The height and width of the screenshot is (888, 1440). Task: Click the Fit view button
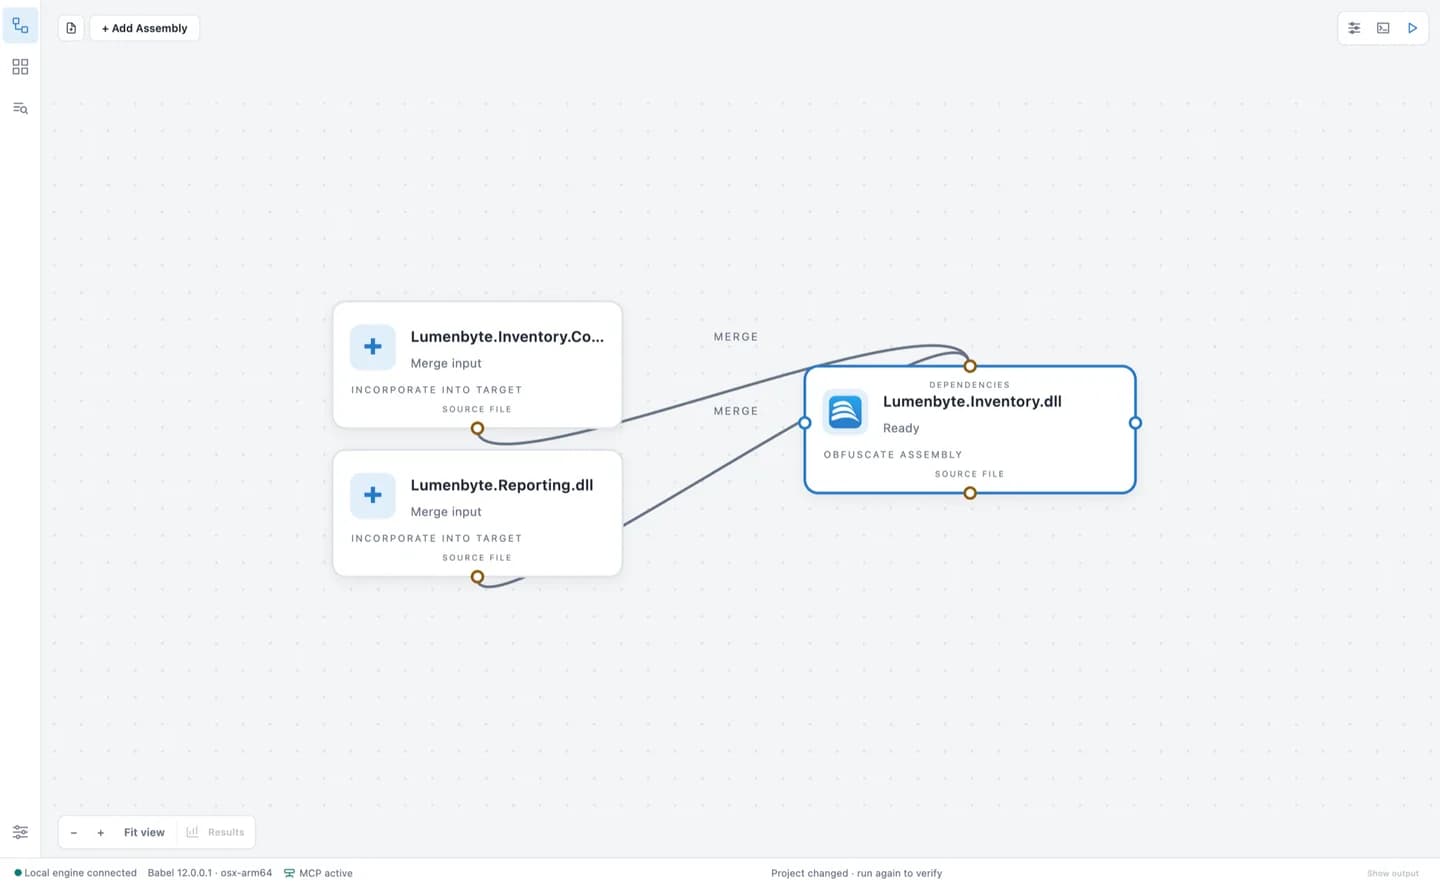tap(144, 832)
